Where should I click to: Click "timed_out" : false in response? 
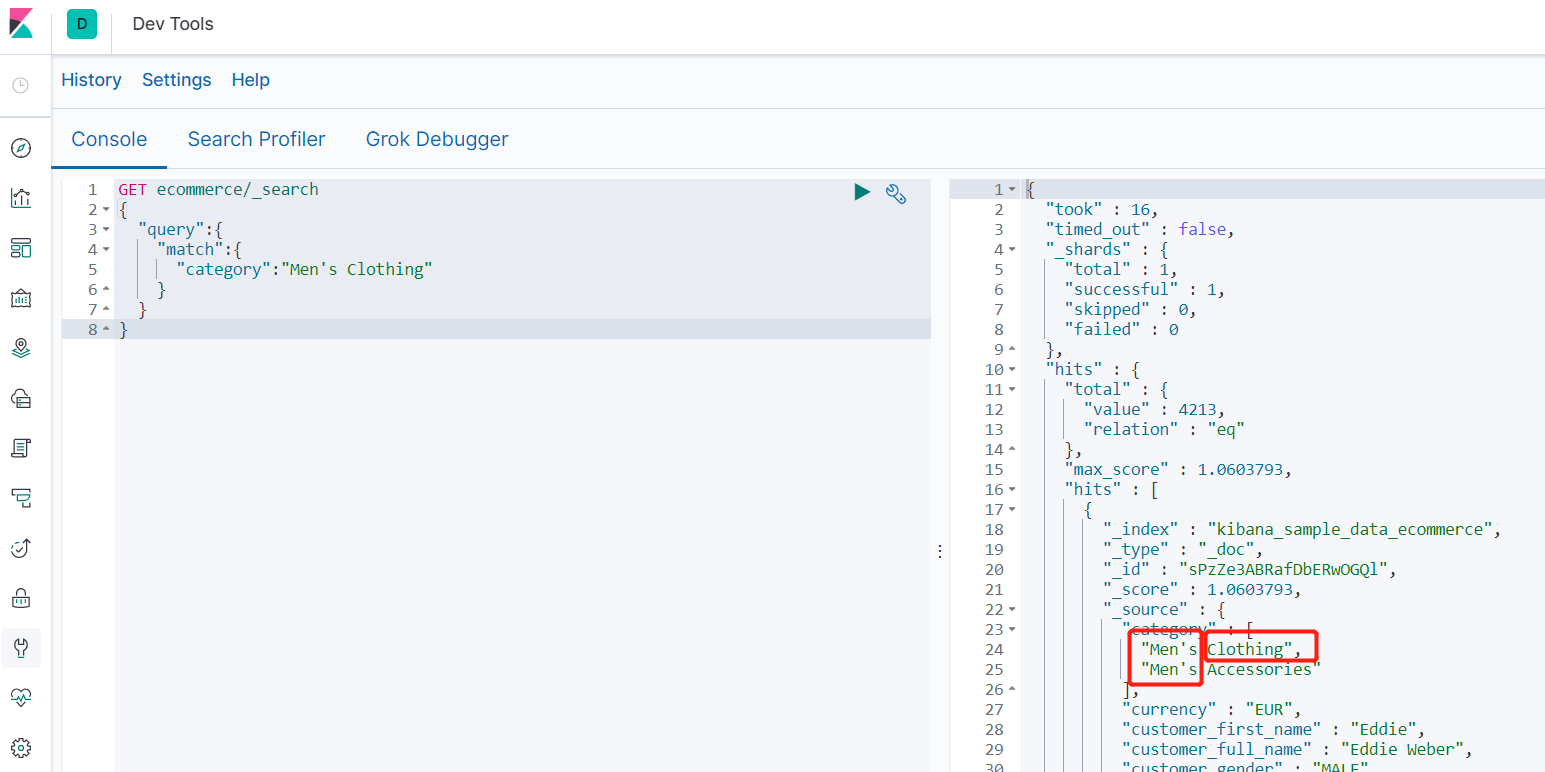[1141, 229]
